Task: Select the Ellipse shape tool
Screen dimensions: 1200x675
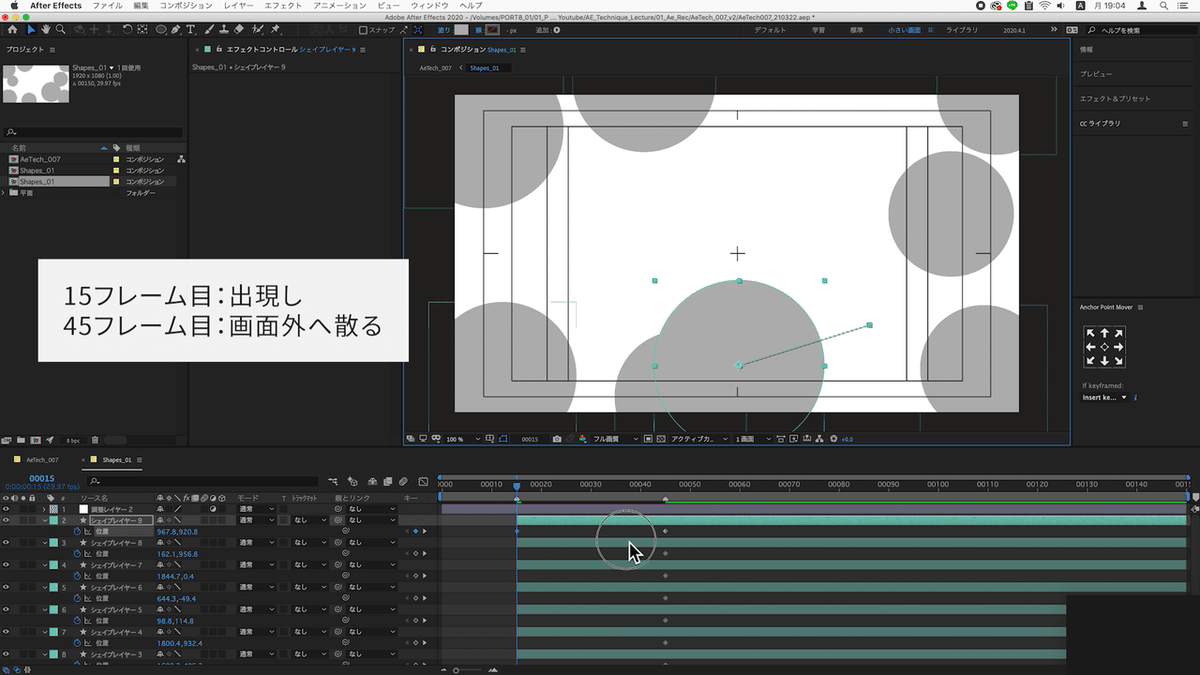Action: pos(160,30)
